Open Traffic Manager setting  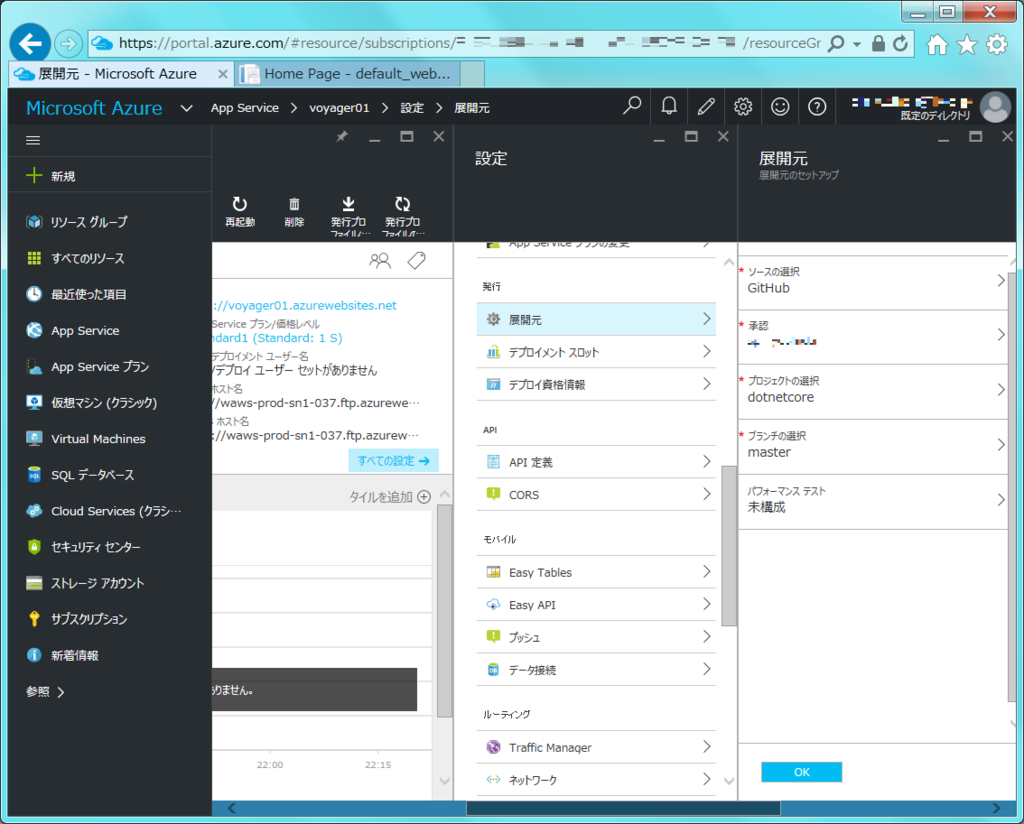596,747
